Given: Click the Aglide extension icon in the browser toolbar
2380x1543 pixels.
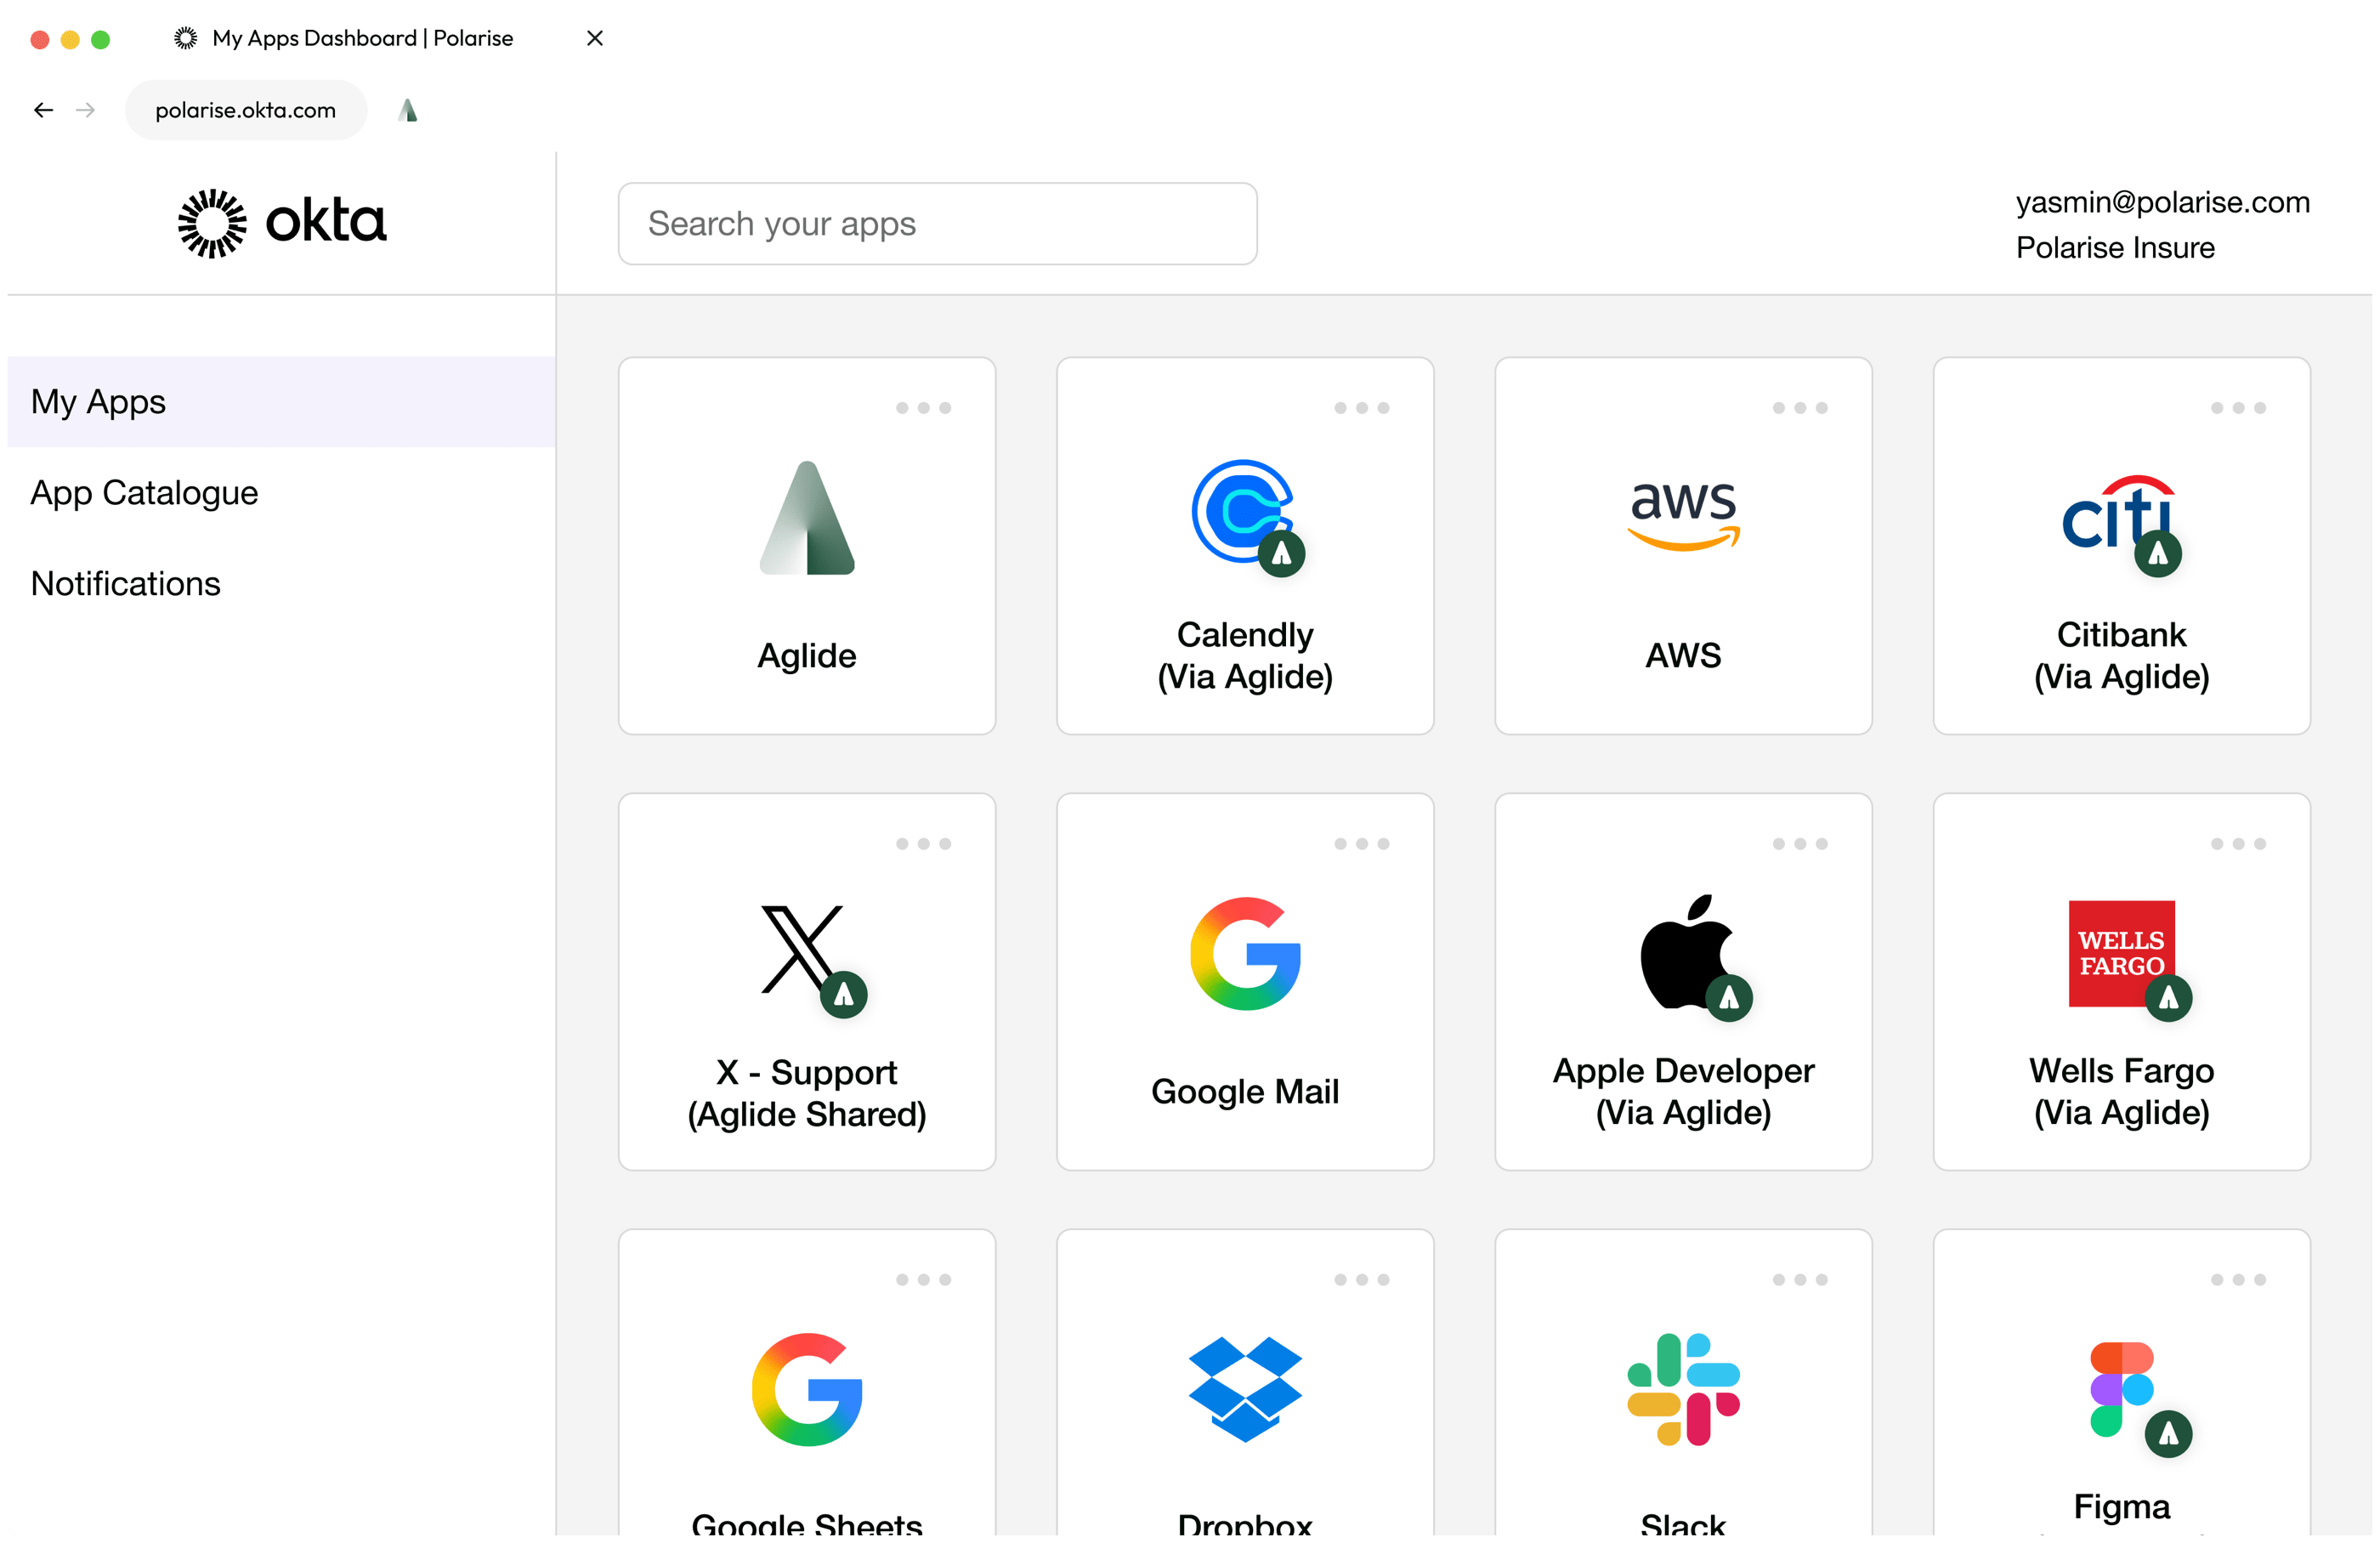Looking at the screenshot, I should [408, 110].
